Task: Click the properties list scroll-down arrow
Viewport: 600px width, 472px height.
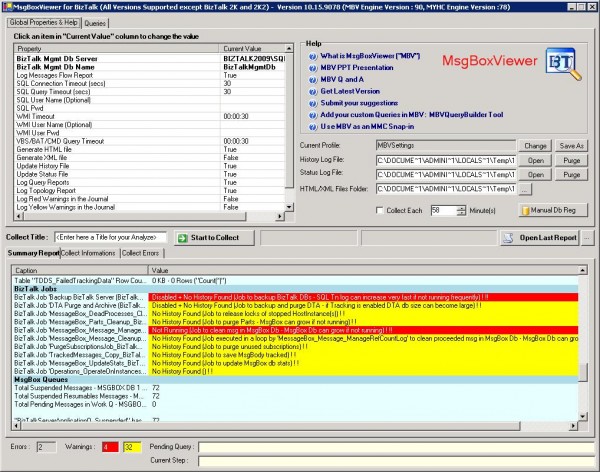Action: point(289,207)
